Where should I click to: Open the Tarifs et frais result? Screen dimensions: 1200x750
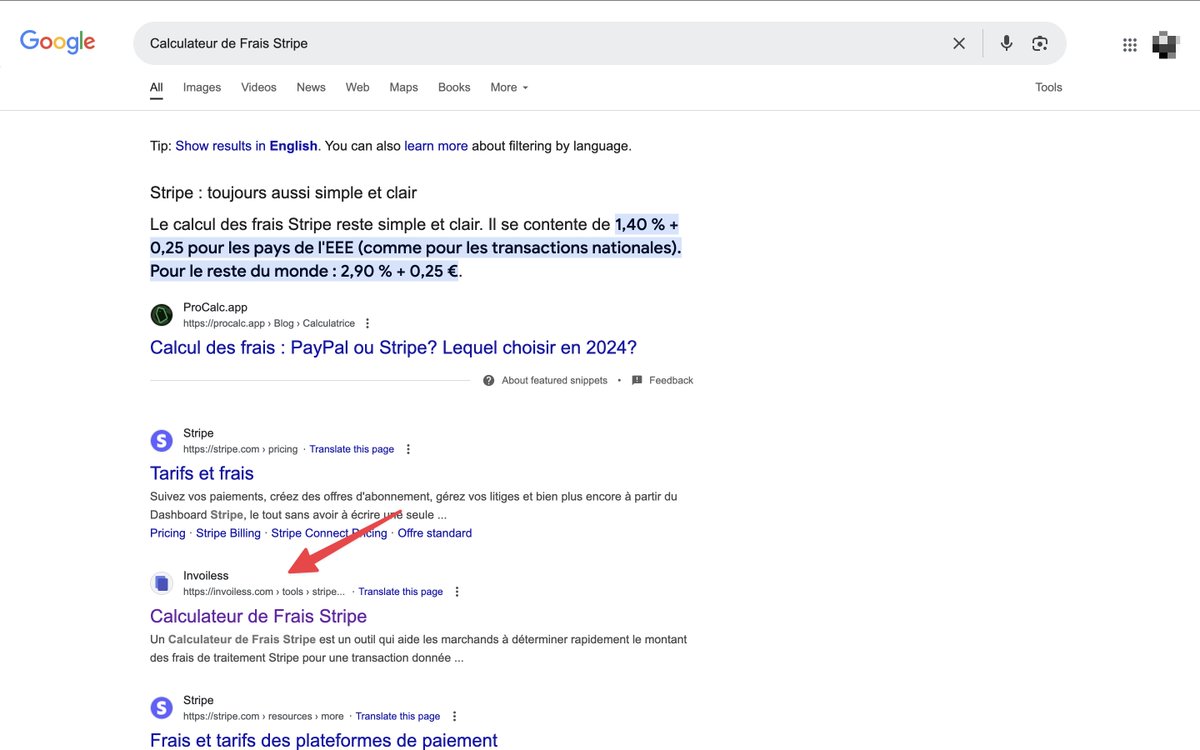202,473
